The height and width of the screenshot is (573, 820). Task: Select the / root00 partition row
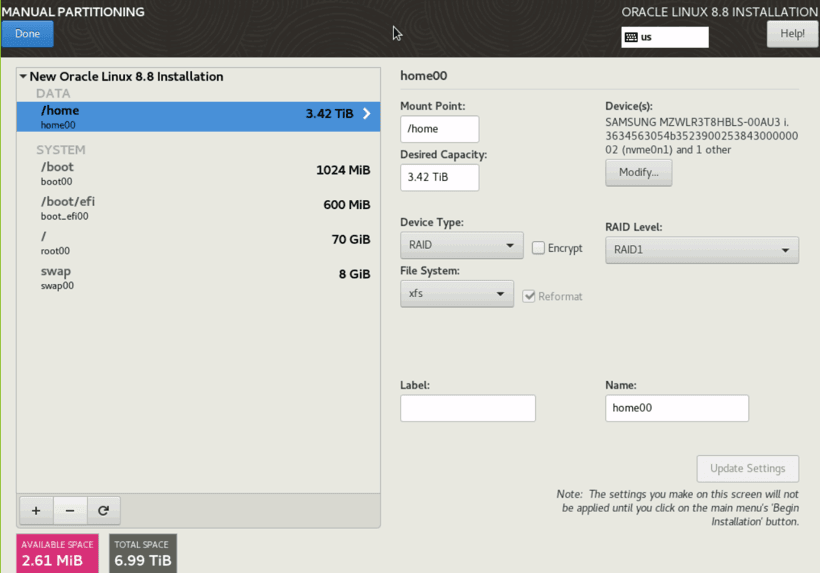pos(198,243)
